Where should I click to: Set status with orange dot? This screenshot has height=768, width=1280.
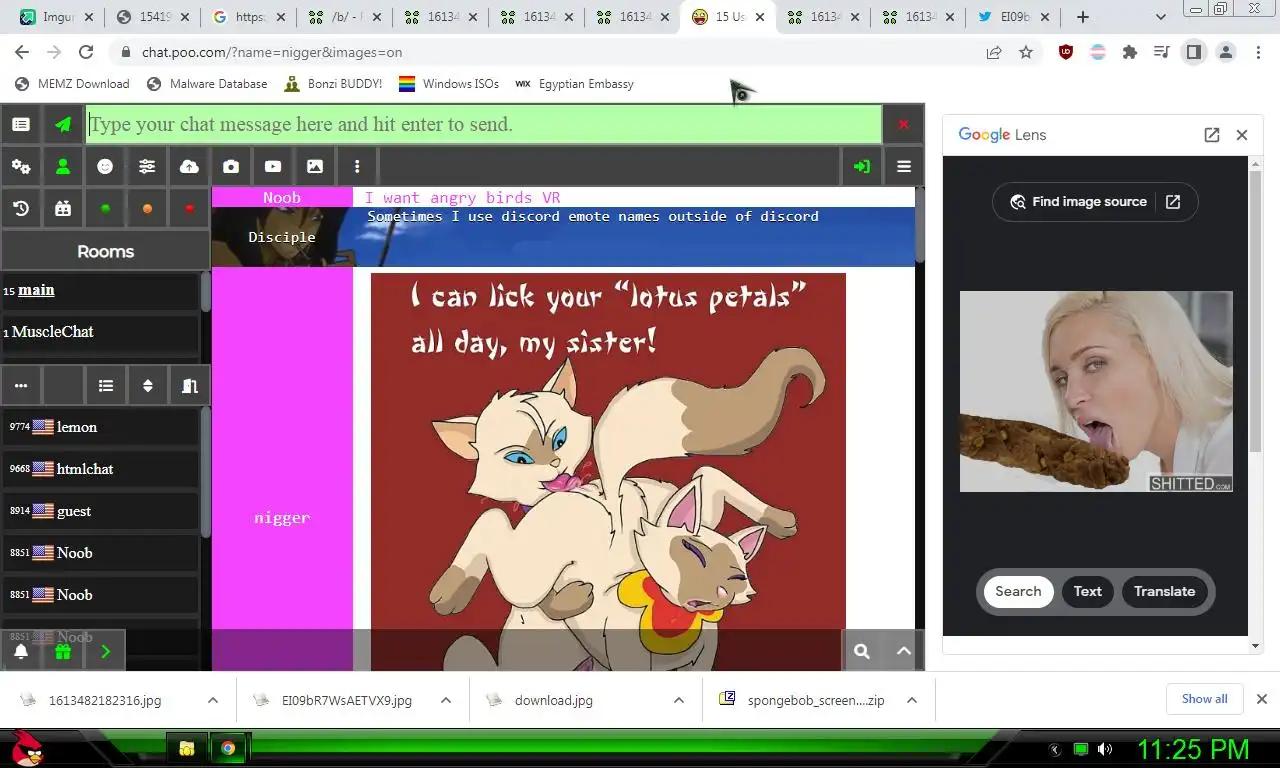[x=147, y=209]
